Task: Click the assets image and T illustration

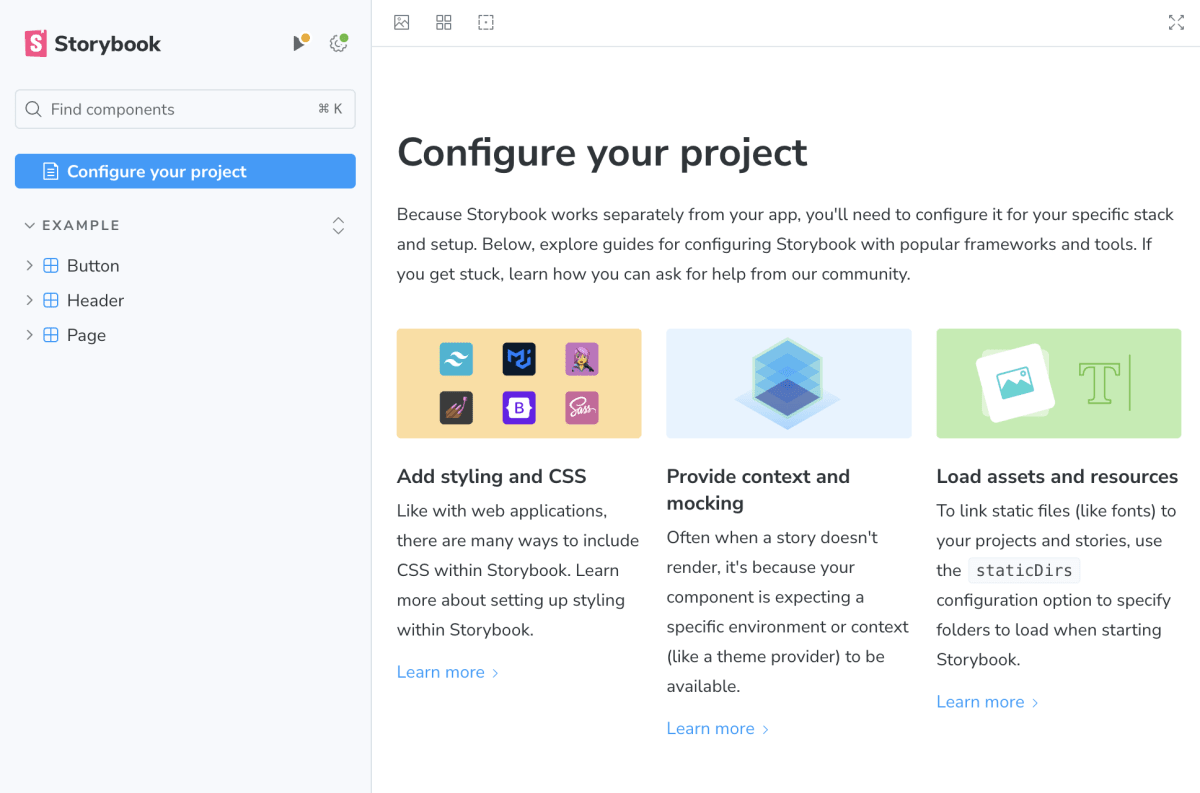Action: (1058, 383)
